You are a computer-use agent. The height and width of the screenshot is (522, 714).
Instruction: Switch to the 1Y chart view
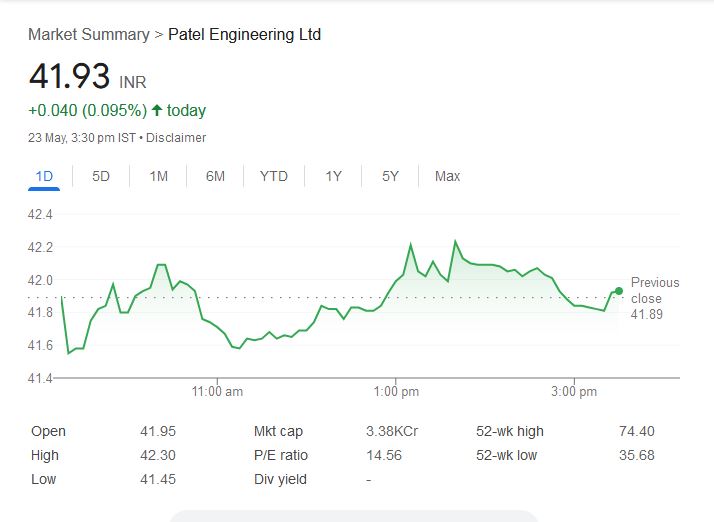pos(333,176)
